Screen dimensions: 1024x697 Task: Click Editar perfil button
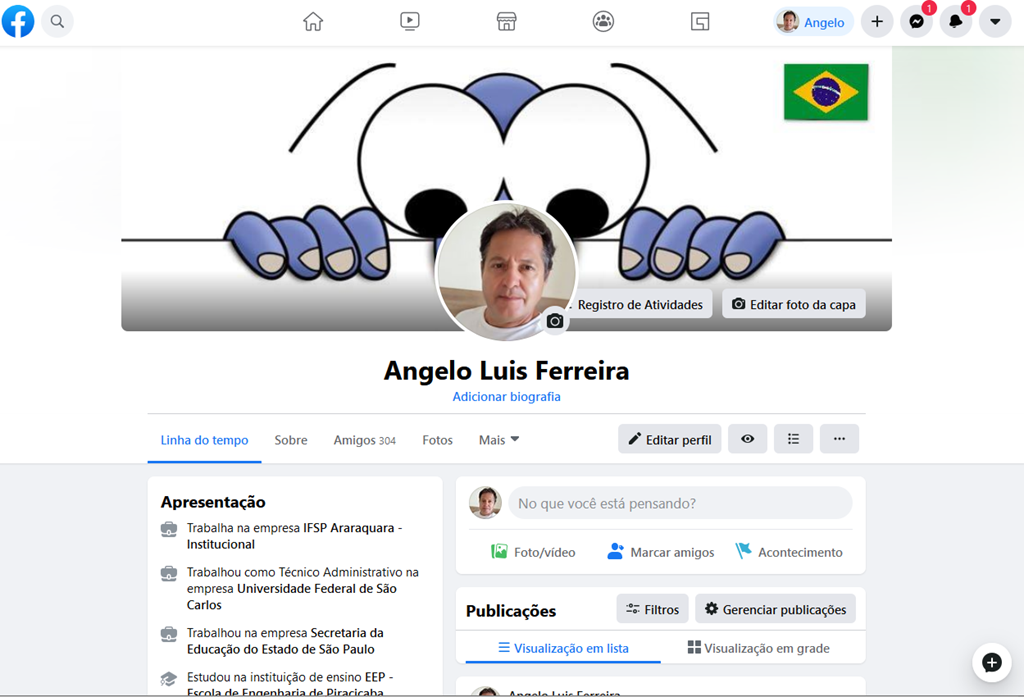click(x=669, y=439)
